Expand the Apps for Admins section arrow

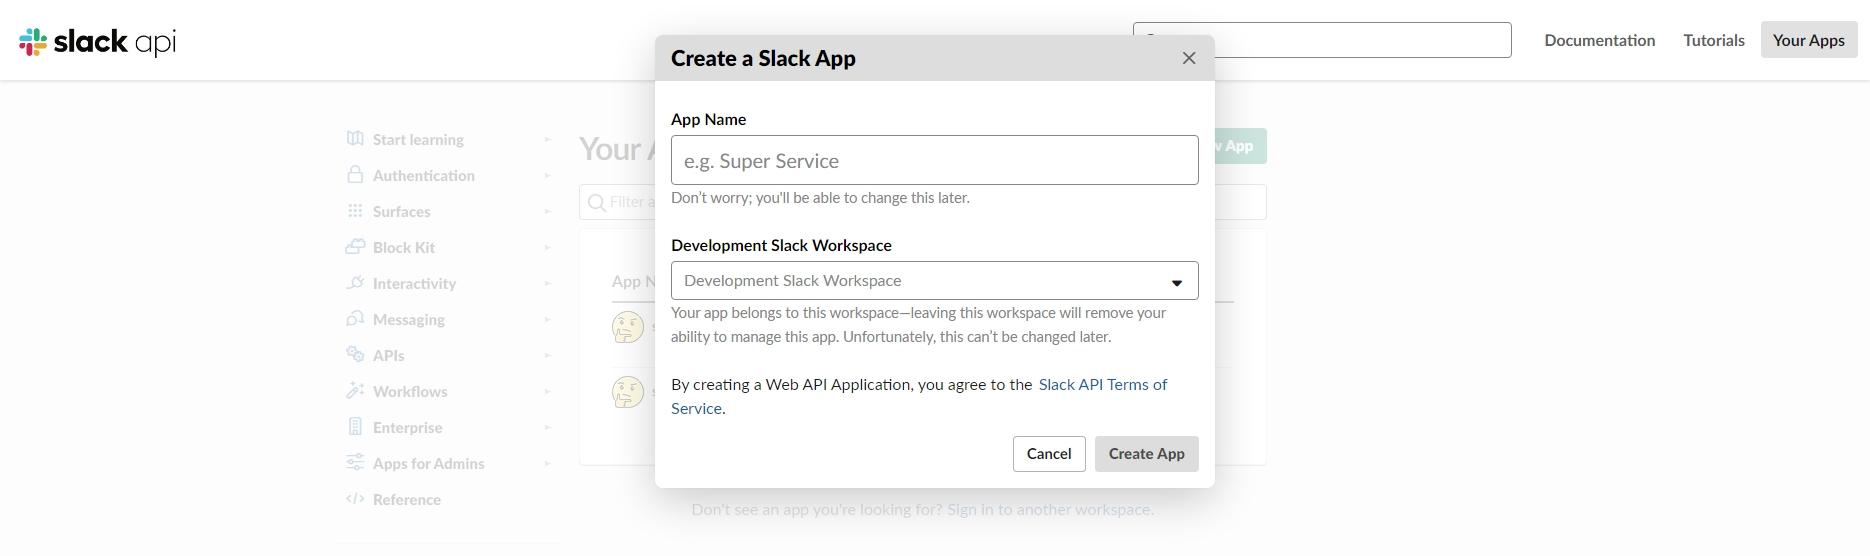click(547, 464)
